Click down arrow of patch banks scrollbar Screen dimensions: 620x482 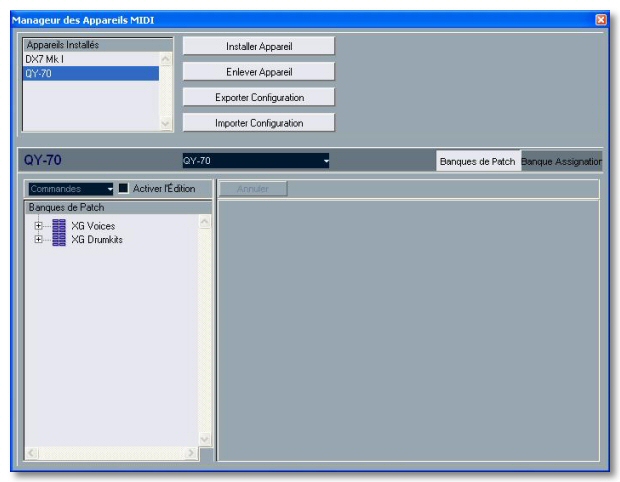204,439
